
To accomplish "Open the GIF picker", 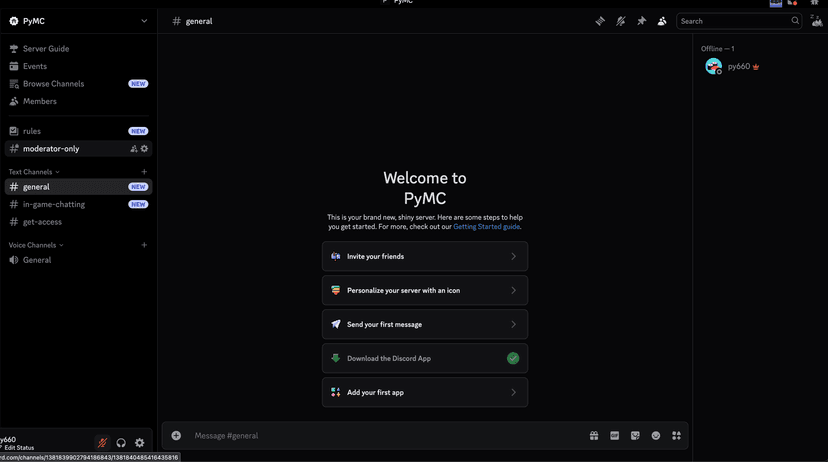I will pos(615,436).
